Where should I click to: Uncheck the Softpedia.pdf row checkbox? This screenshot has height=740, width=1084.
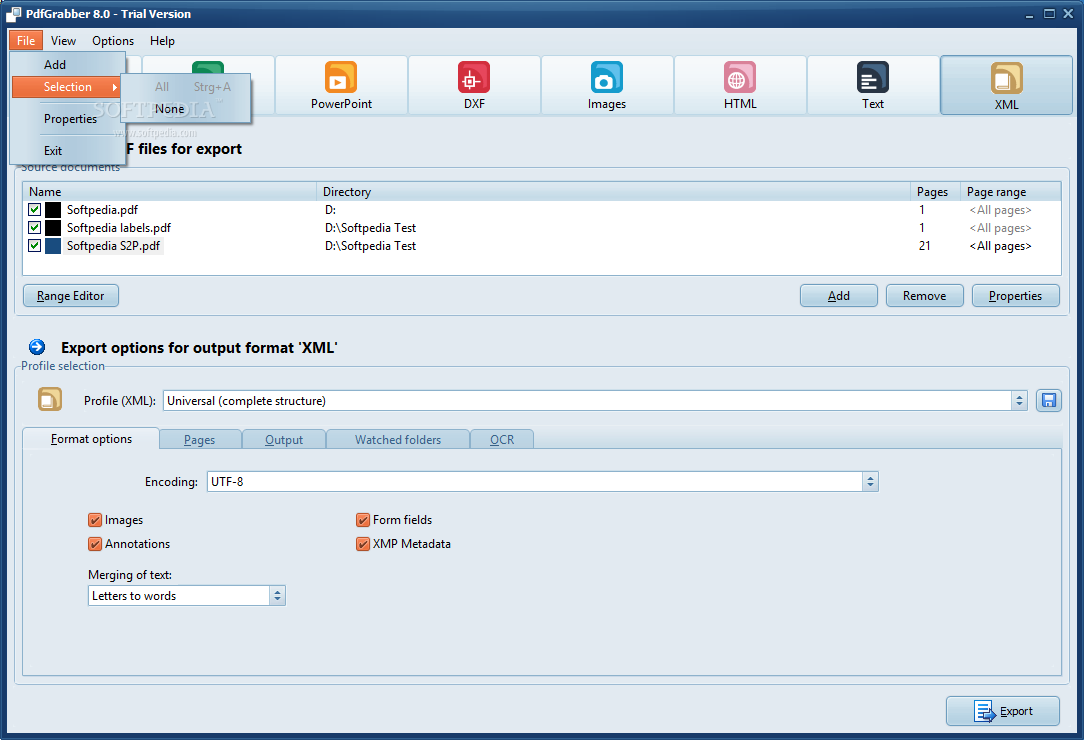click(x=35, y=210)
